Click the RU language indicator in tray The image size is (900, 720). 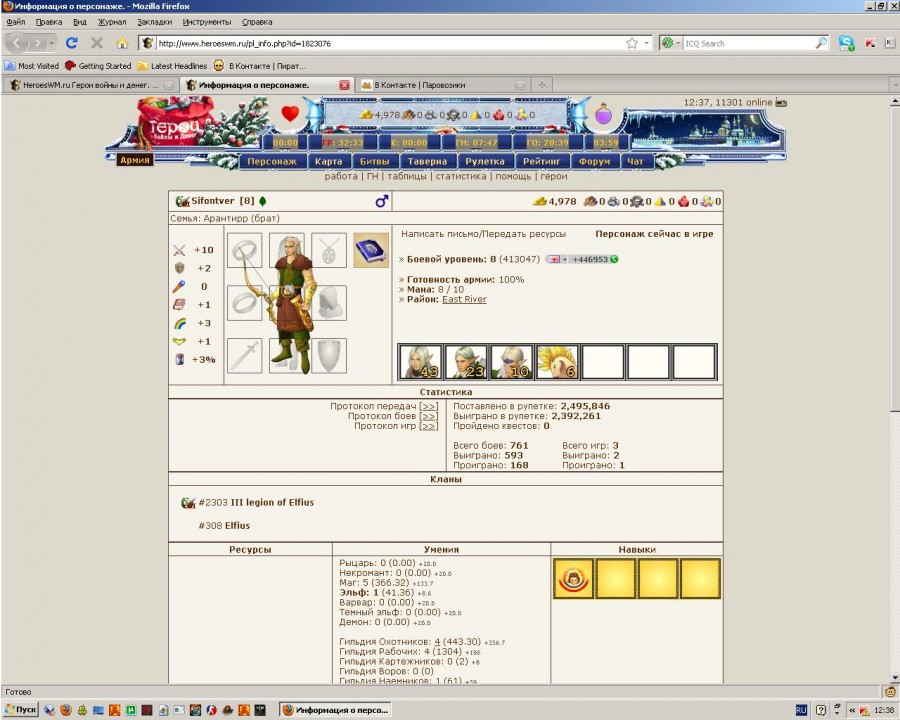click(801, 710)
